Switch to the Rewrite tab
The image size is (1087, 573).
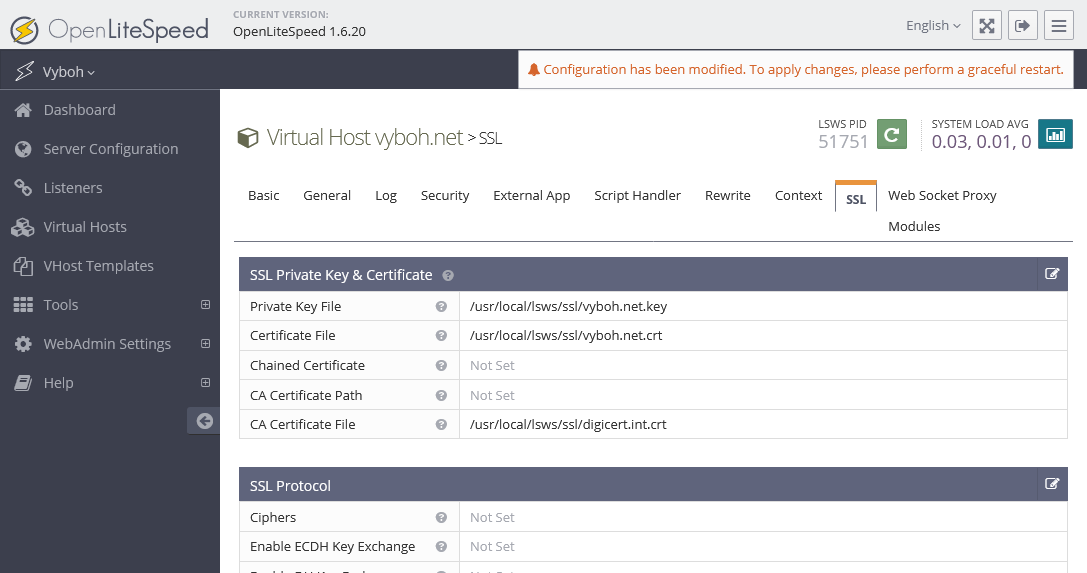(x=728, y=195)
